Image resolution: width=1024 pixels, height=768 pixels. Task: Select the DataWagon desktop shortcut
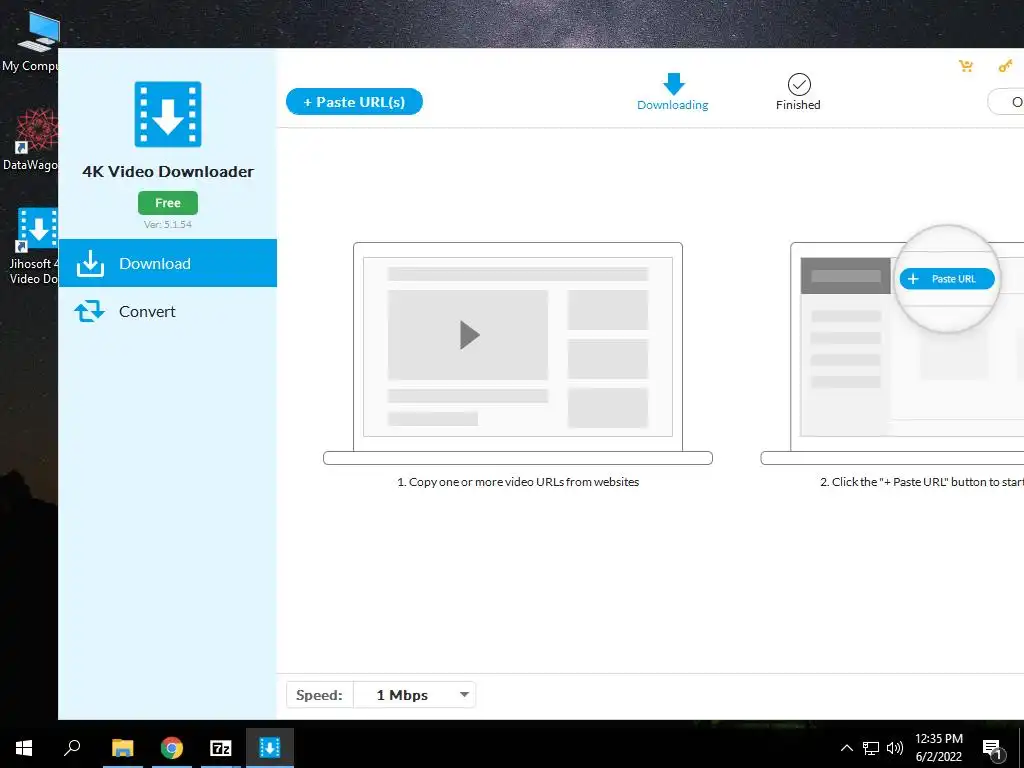[x=31, y=140]
